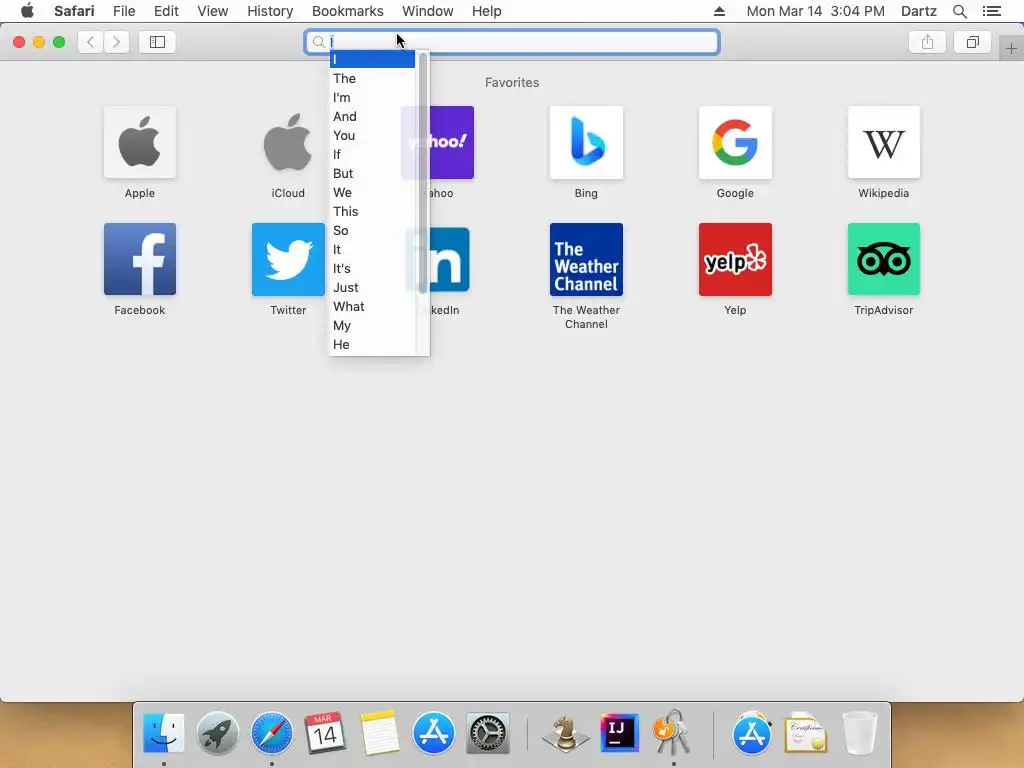
Task: Open the Wikipedia favorite
Action: coord(884,142)
